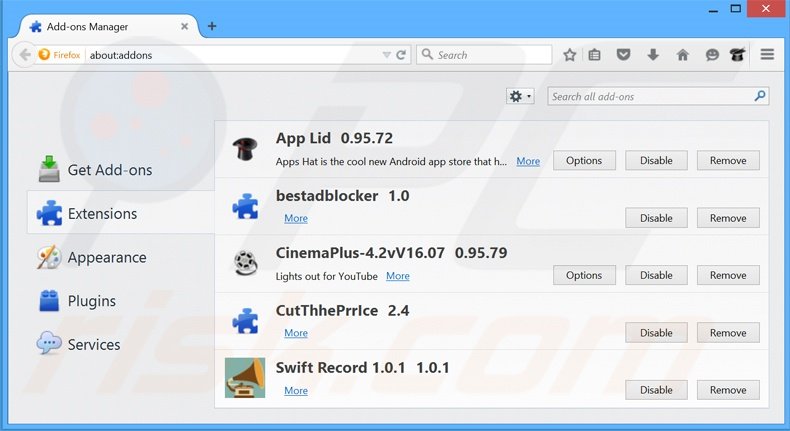Switch to the Plugins category
This screenshot has height=431, width=790.
[x=91, y=301]
